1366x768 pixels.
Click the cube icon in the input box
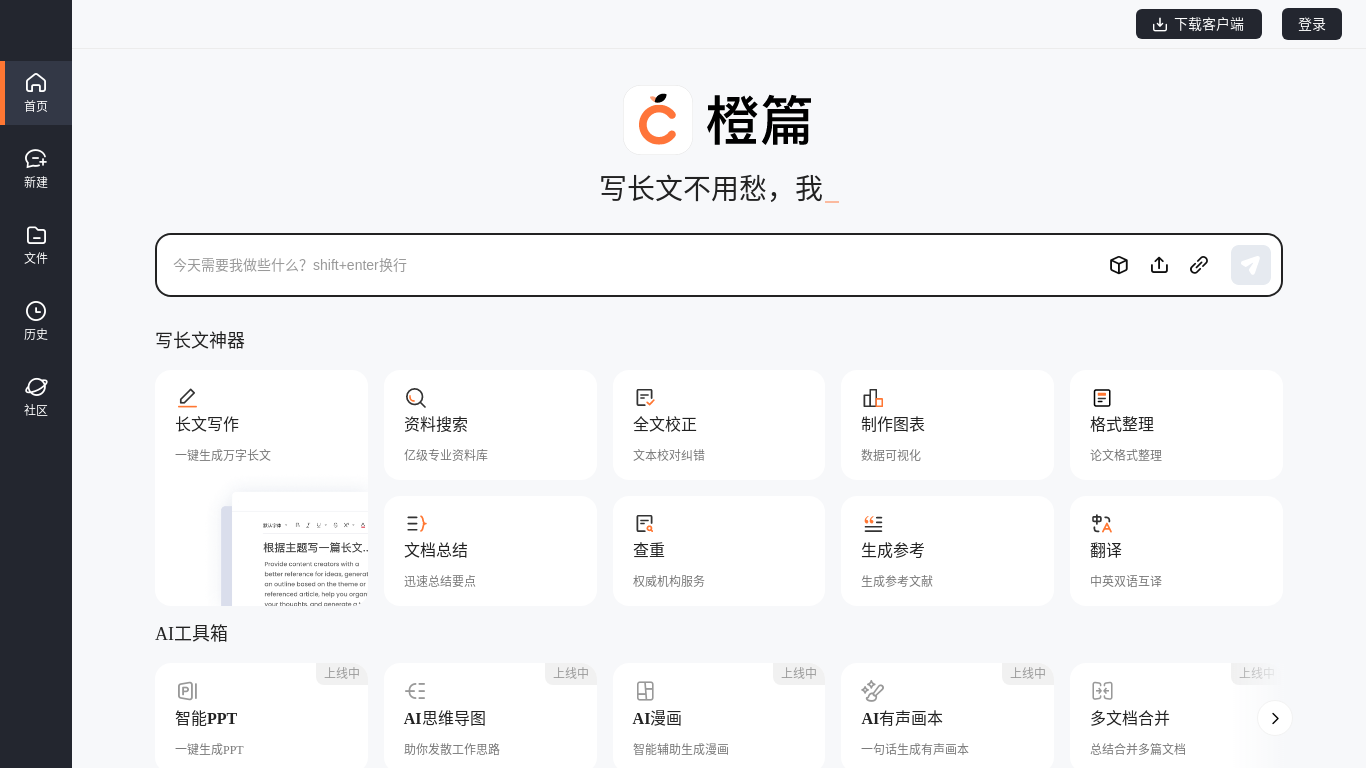point(1119,265)
